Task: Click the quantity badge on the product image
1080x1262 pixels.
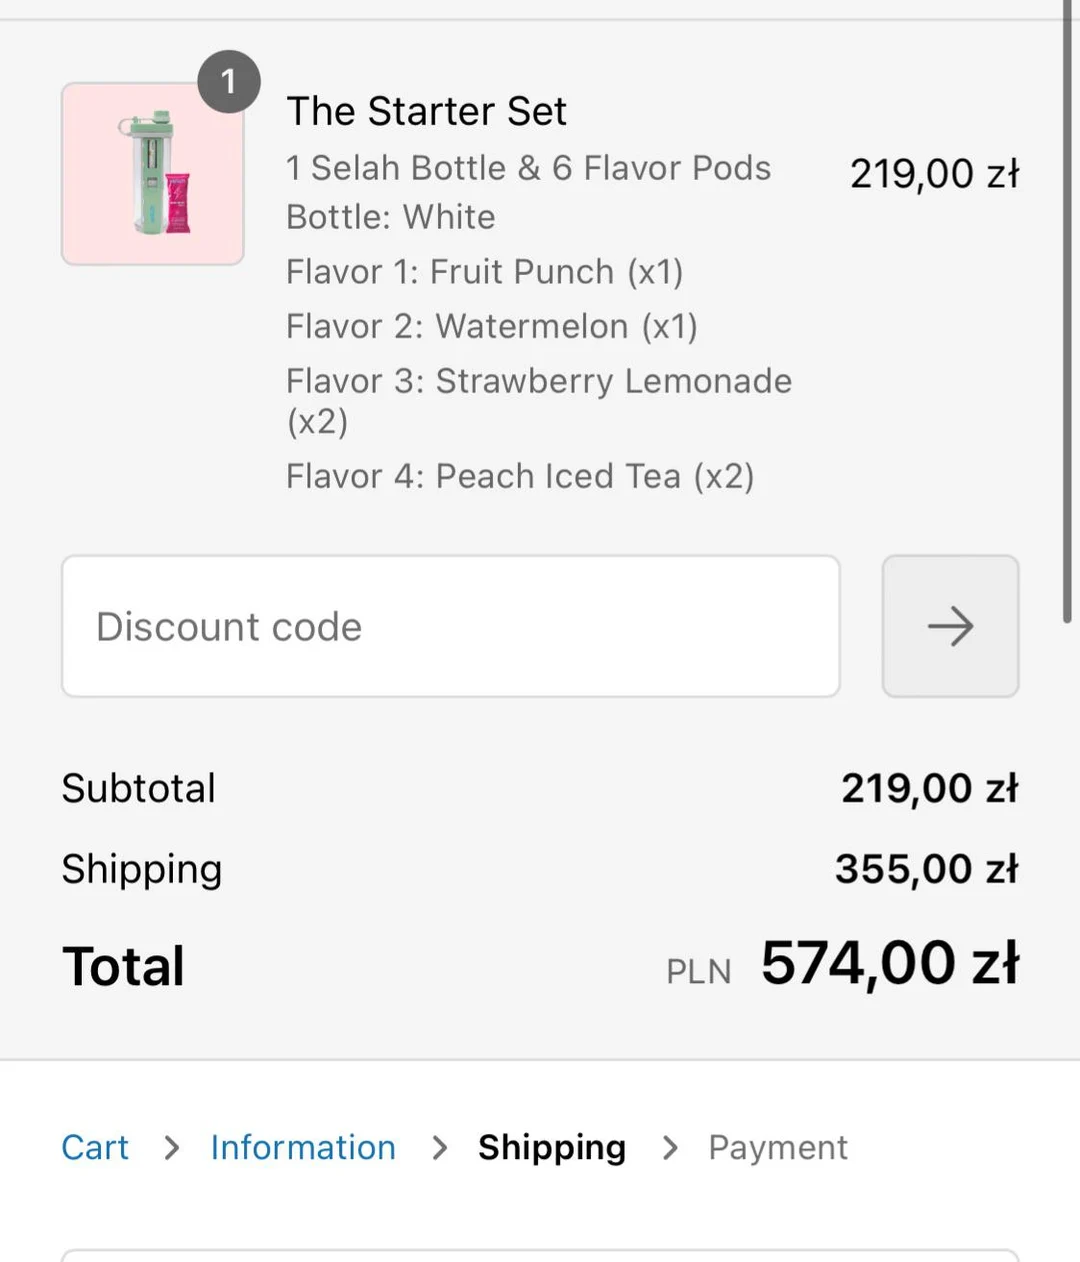Action: coord(229,81)
